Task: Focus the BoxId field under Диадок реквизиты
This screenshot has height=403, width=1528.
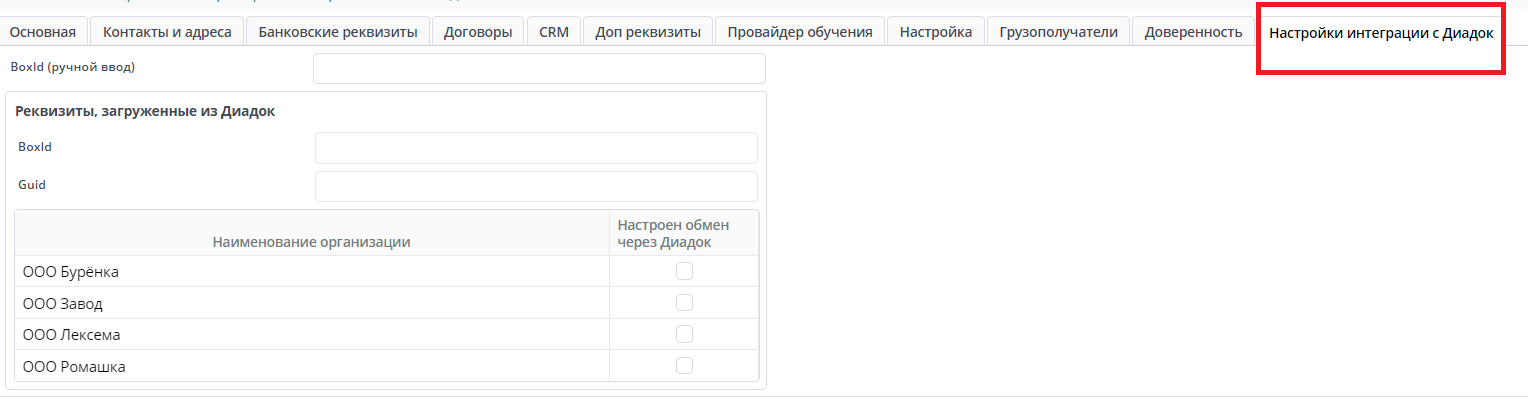Action: tap(536, 148)
